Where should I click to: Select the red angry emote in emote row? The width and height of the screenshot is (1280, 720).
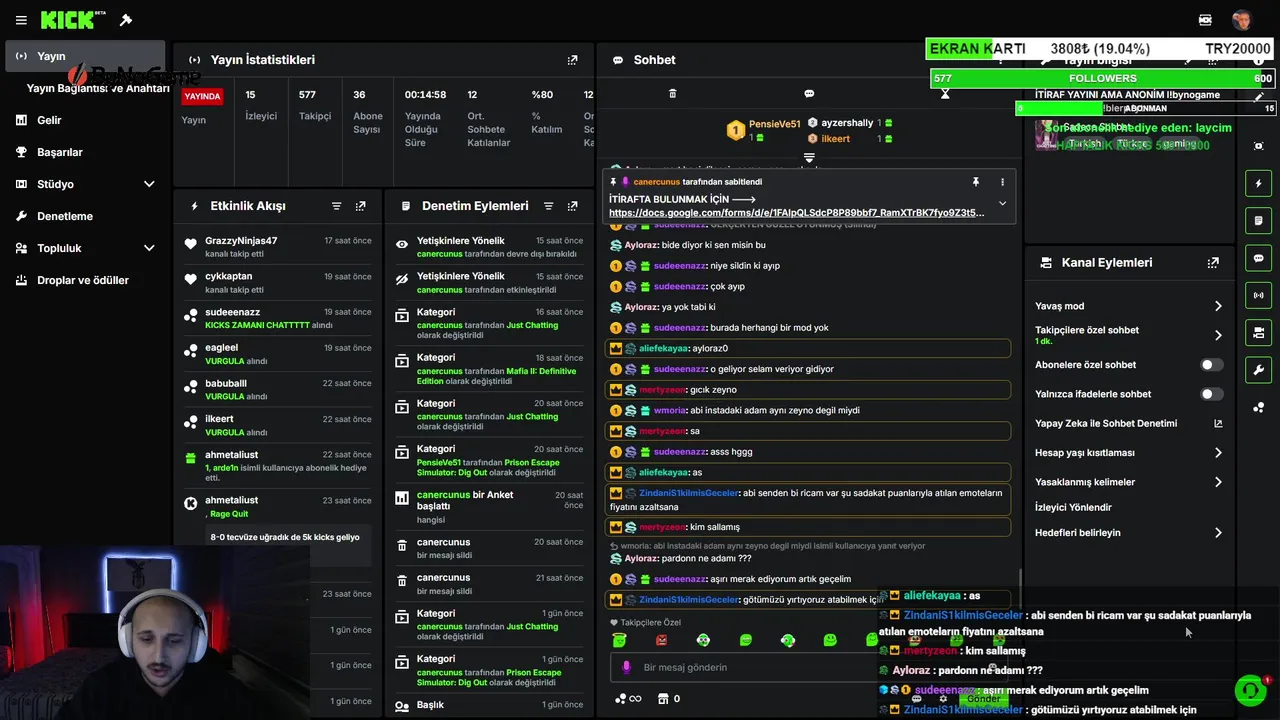click(661, 640)
